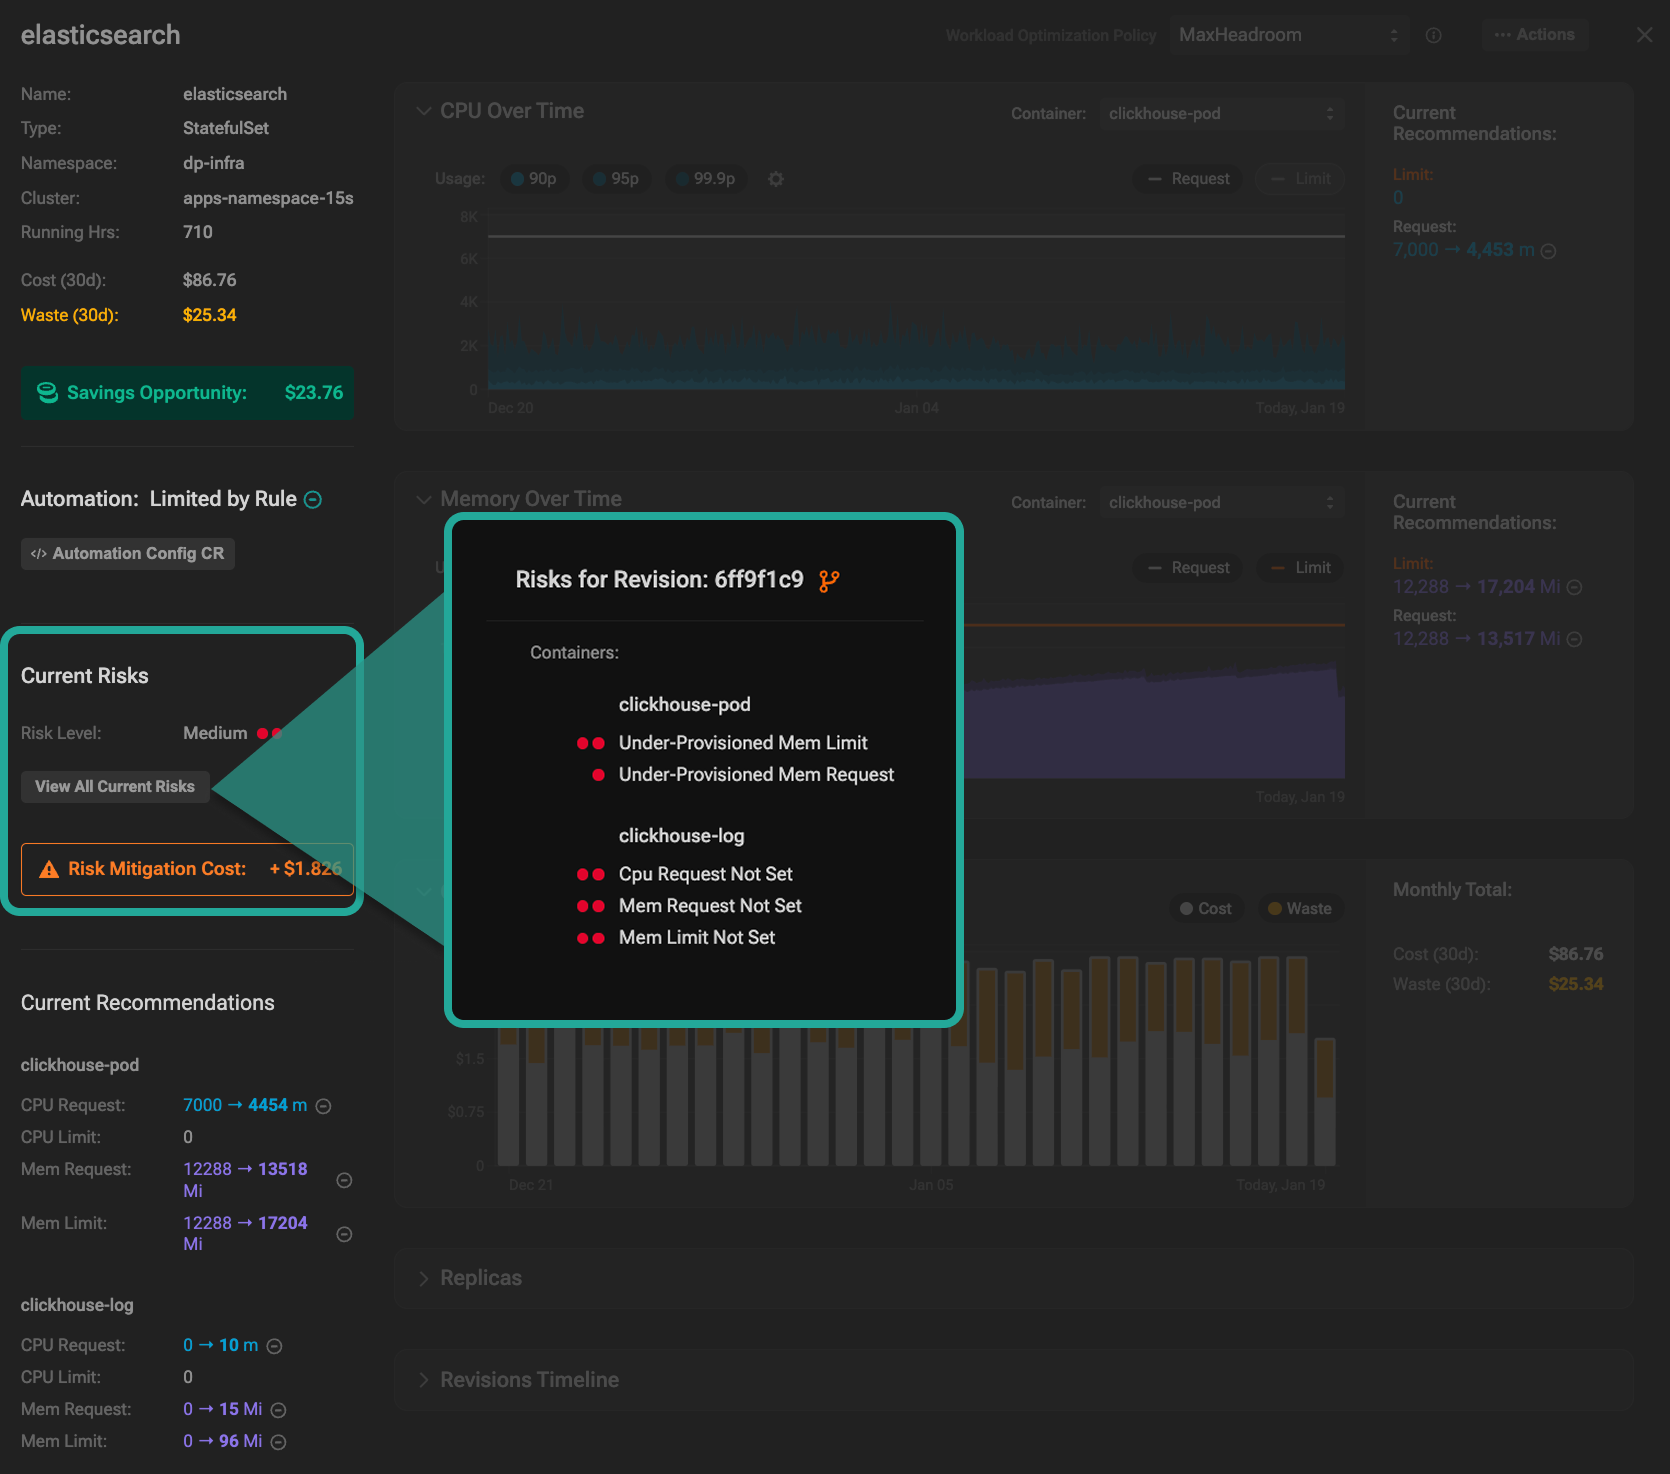The height and width of the screenshot is (1474, 1670).
Task: Click the Savings Opportunity banner amount $23.76
Action: tap(314, 393)
